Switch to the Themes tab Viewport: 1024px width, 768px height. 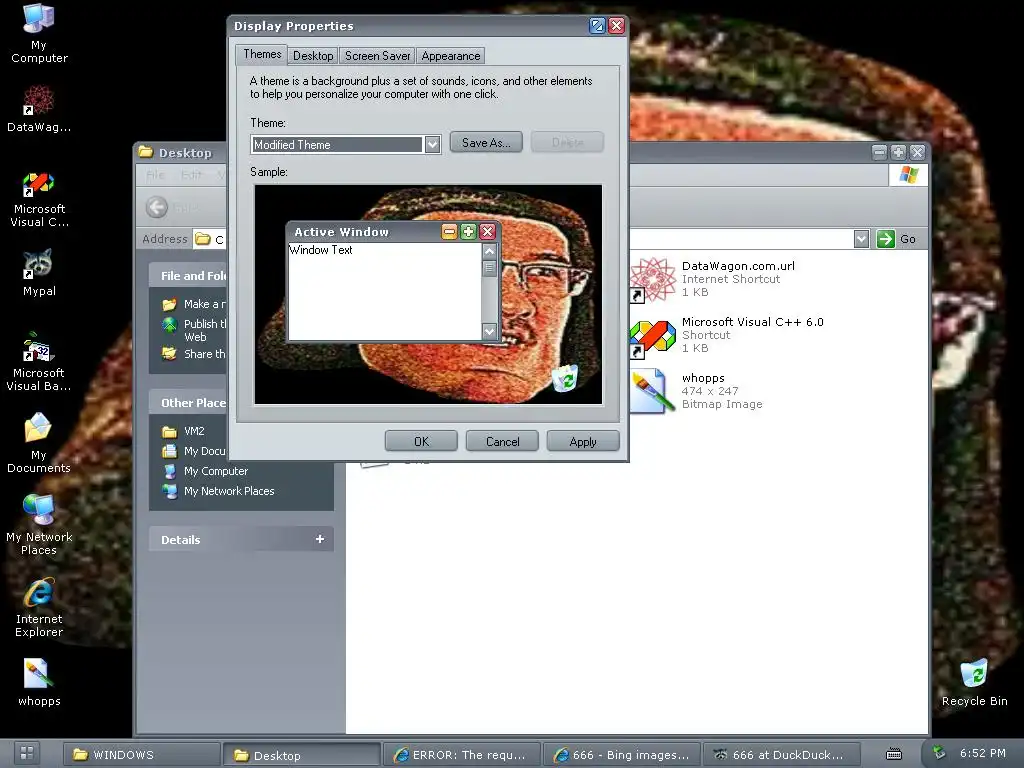[262, 54]
